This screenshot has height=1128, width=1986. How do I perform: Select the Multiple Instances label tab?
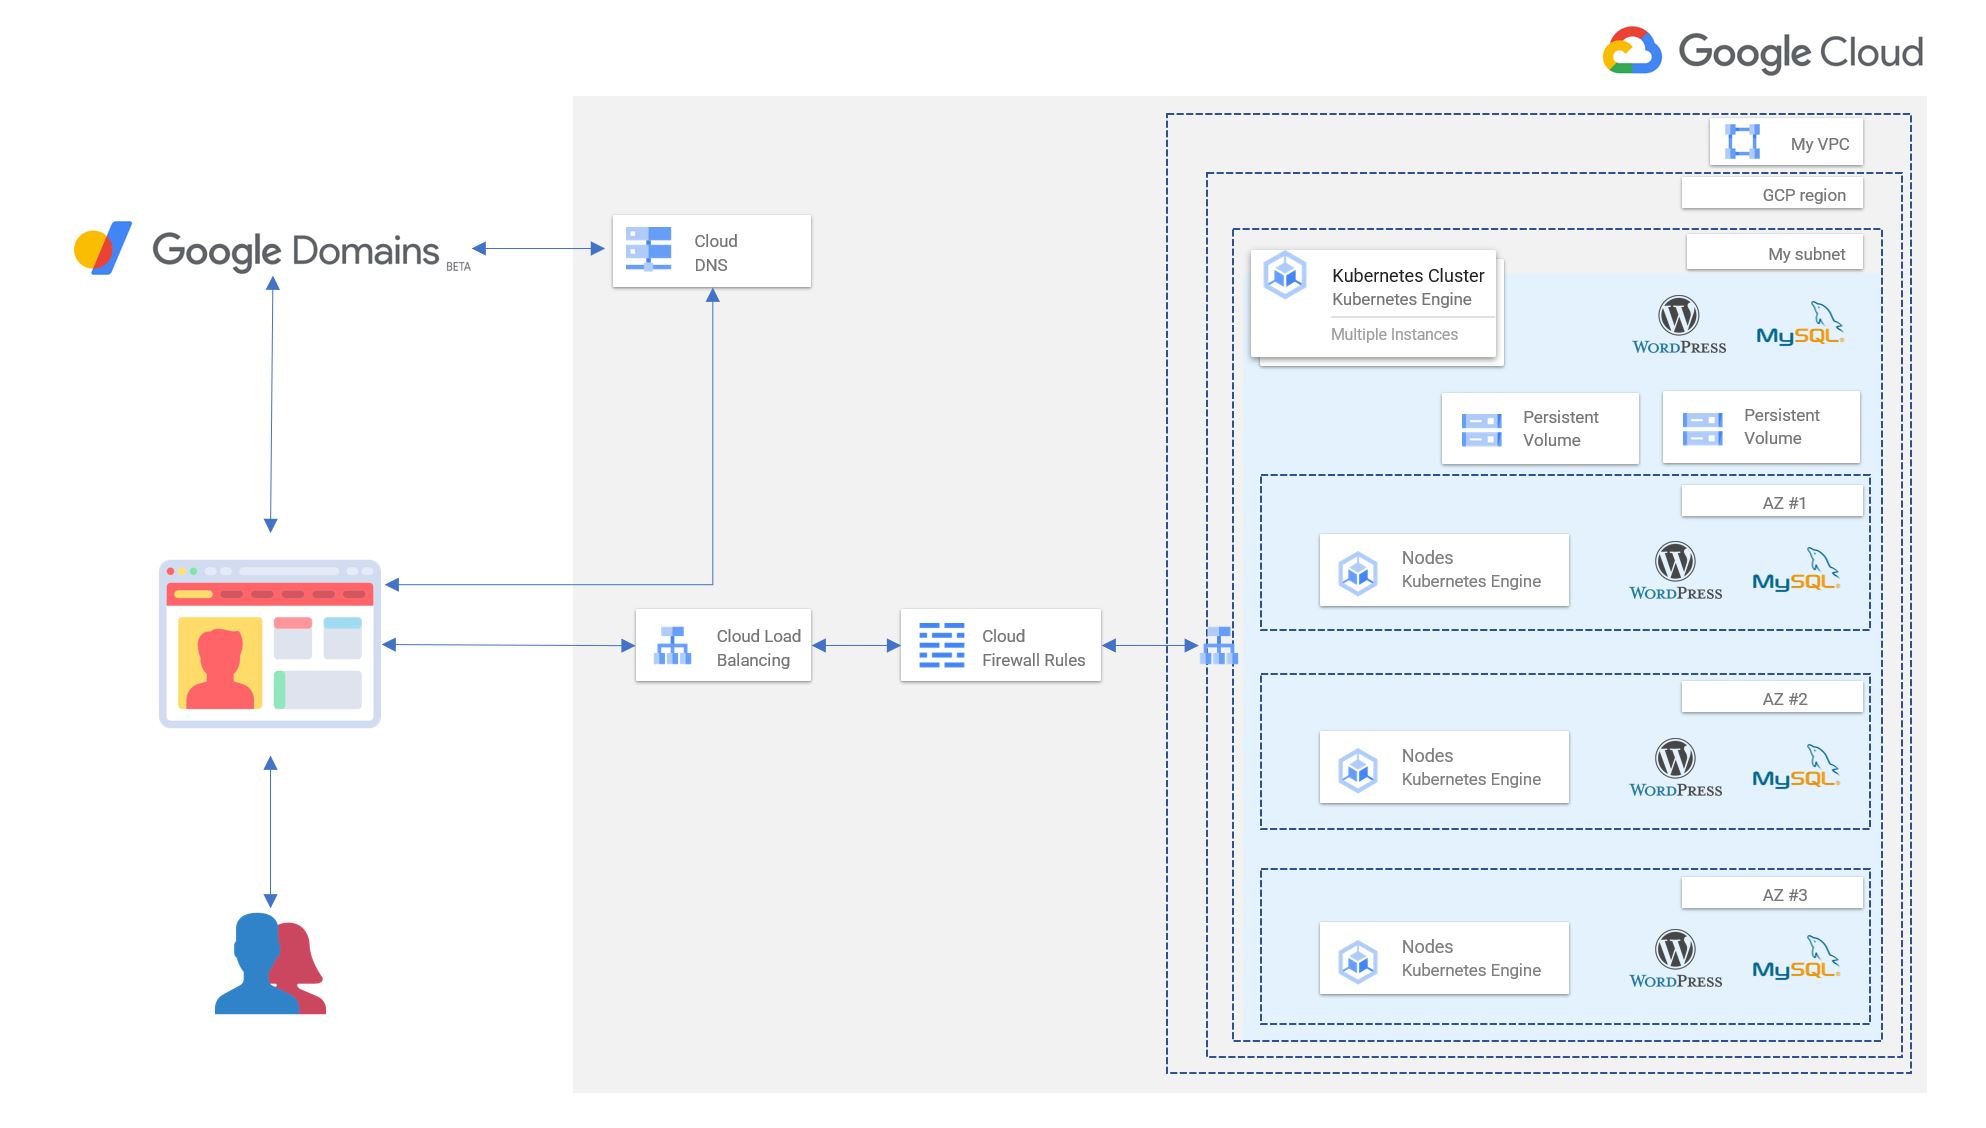(x=1395, y=334)
